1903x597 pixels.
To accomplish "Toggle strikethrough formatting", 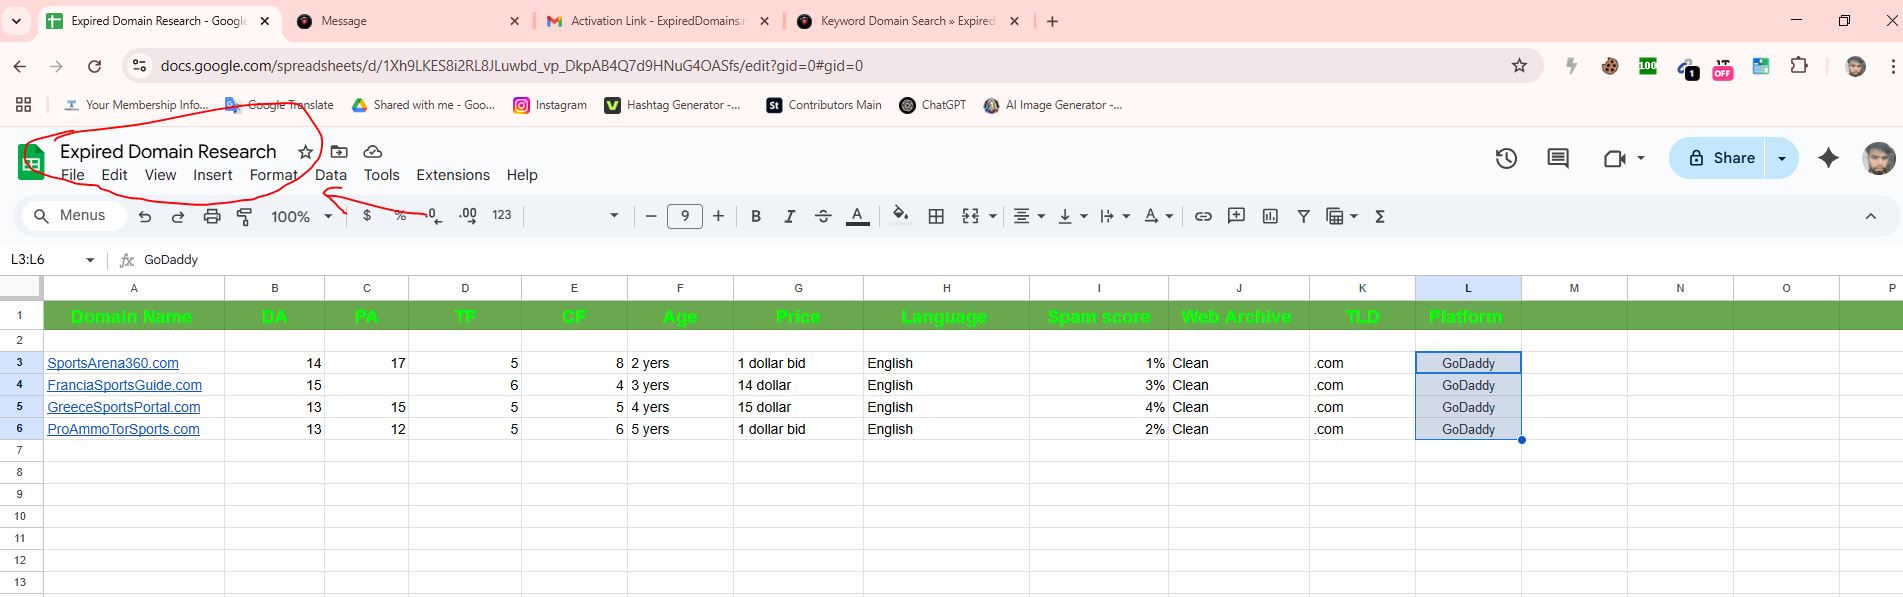I will click(823, 216).
